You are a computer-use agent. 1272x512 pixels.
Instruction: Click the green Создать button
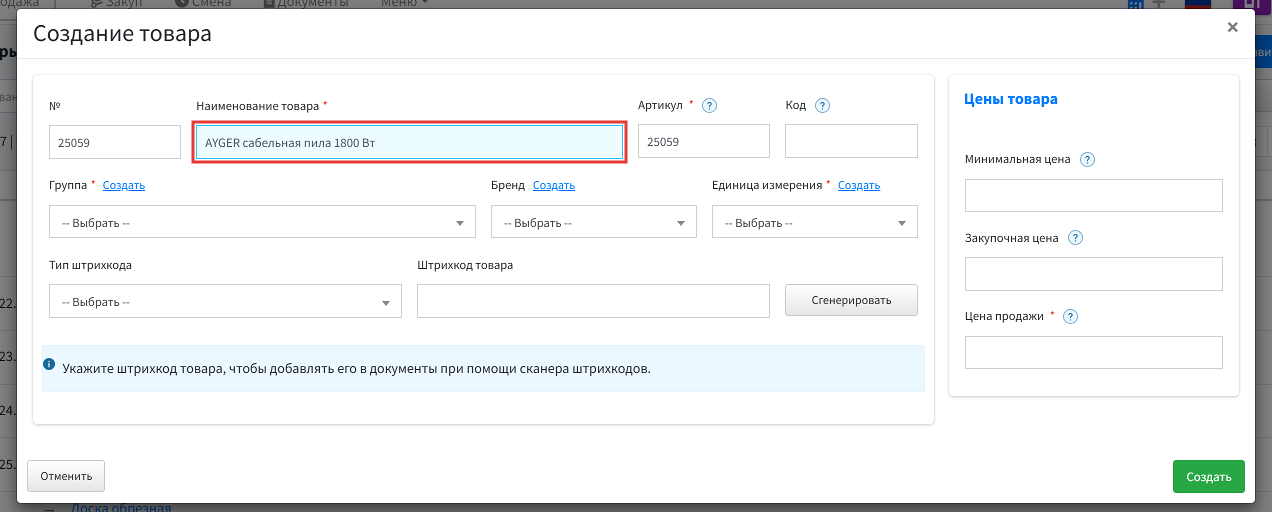point(1209,476)
